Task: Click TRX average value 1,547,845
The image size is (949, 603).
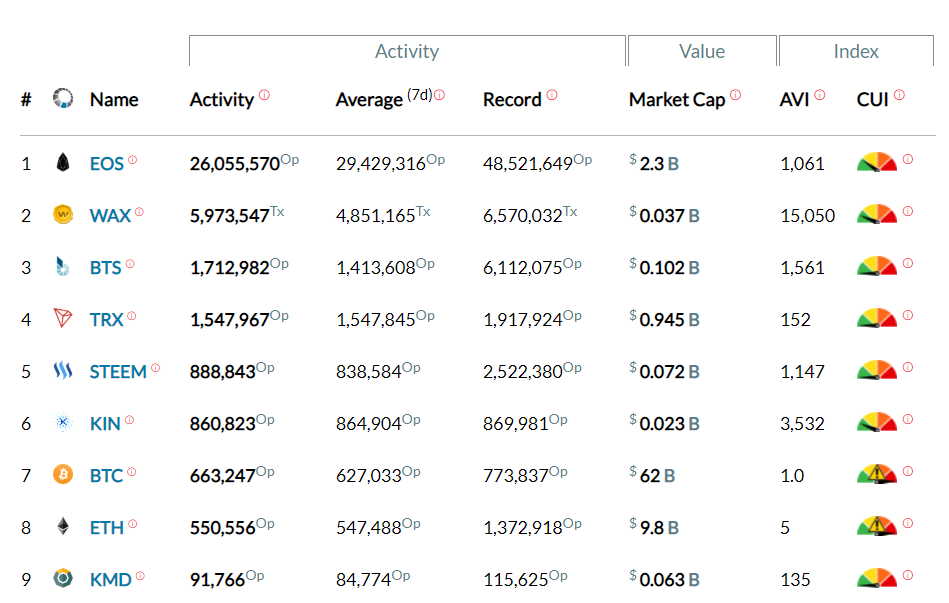Action: pos(376,320)
